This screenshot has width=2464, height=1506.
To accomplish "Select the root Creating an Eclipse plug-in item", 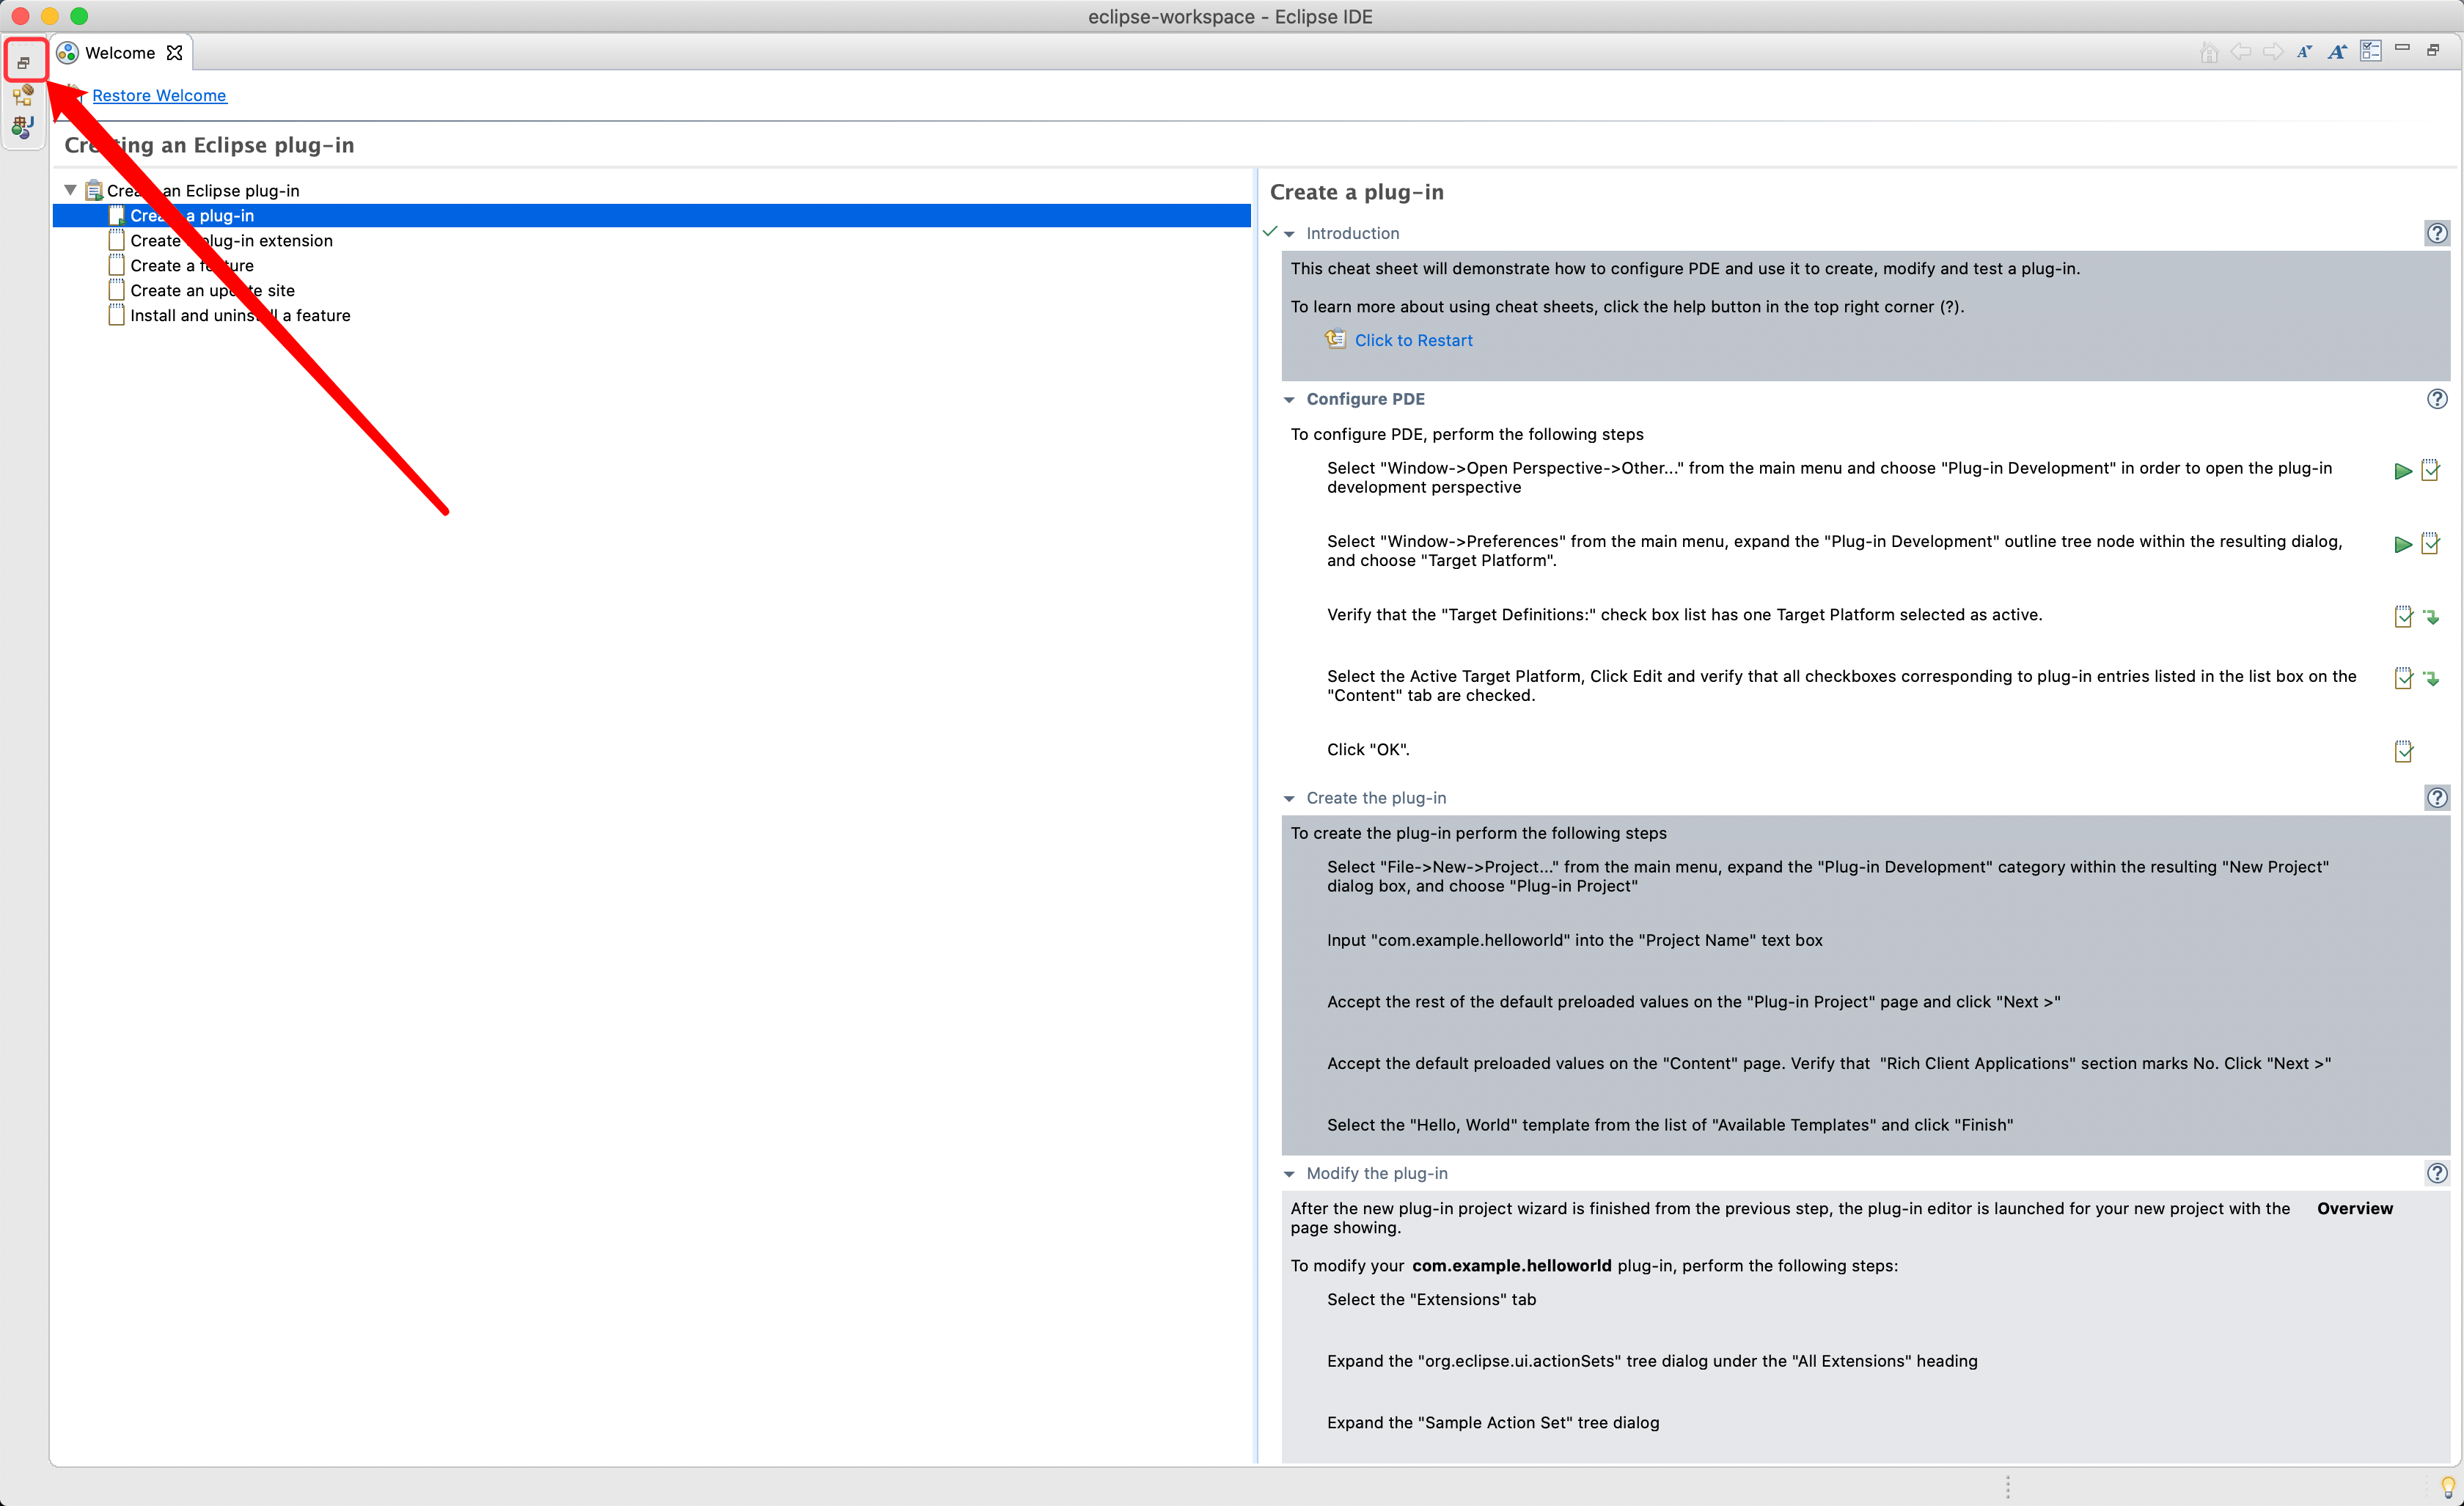I will (x=203, y=190).
